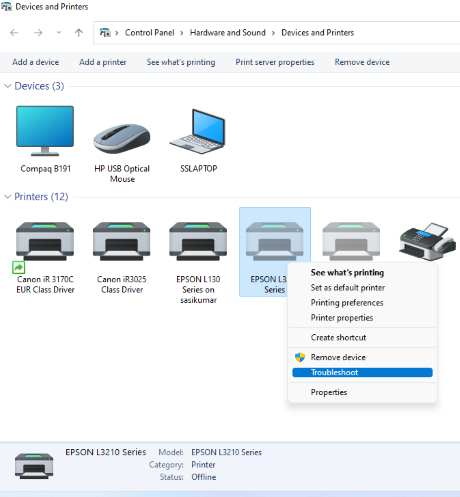Click the title bar Devices and Printers icon
Image resolution: width=460 pixels, height=497 pixels.
6,6
